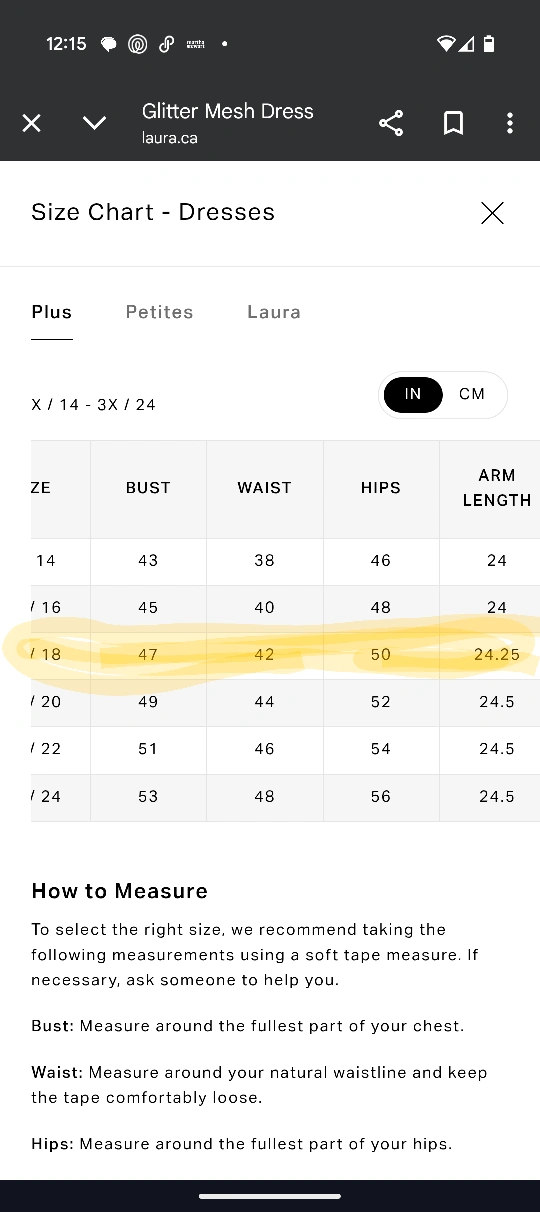Minimize the tab with down chevron
The width and height of the screenshot is (540, 1212).
[x=94, y=123]
